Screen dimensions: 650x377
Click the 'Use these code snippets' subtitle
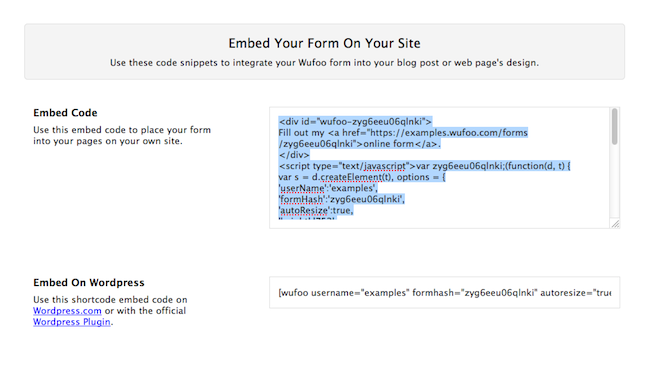(x=324, y=63)
